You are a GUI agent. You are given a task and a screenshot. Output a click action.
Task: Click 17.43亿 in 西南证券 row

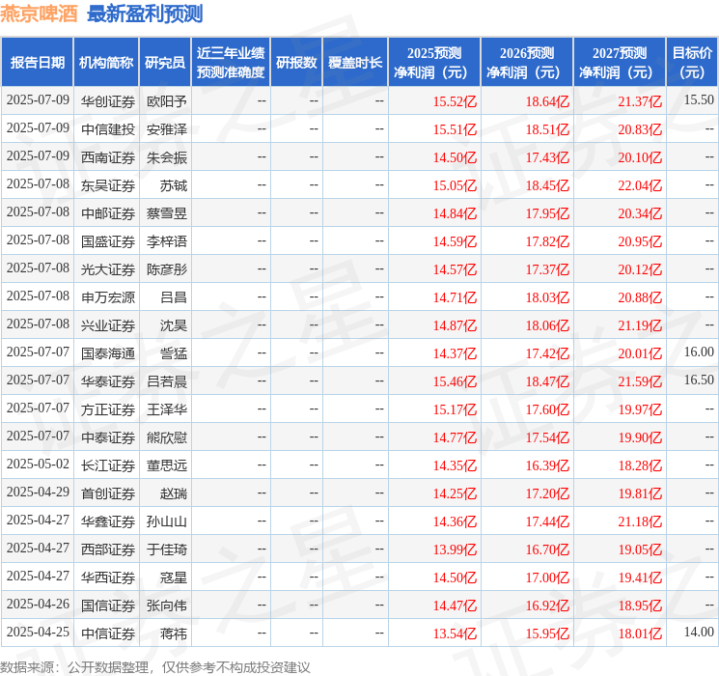(x=548, y=157)
